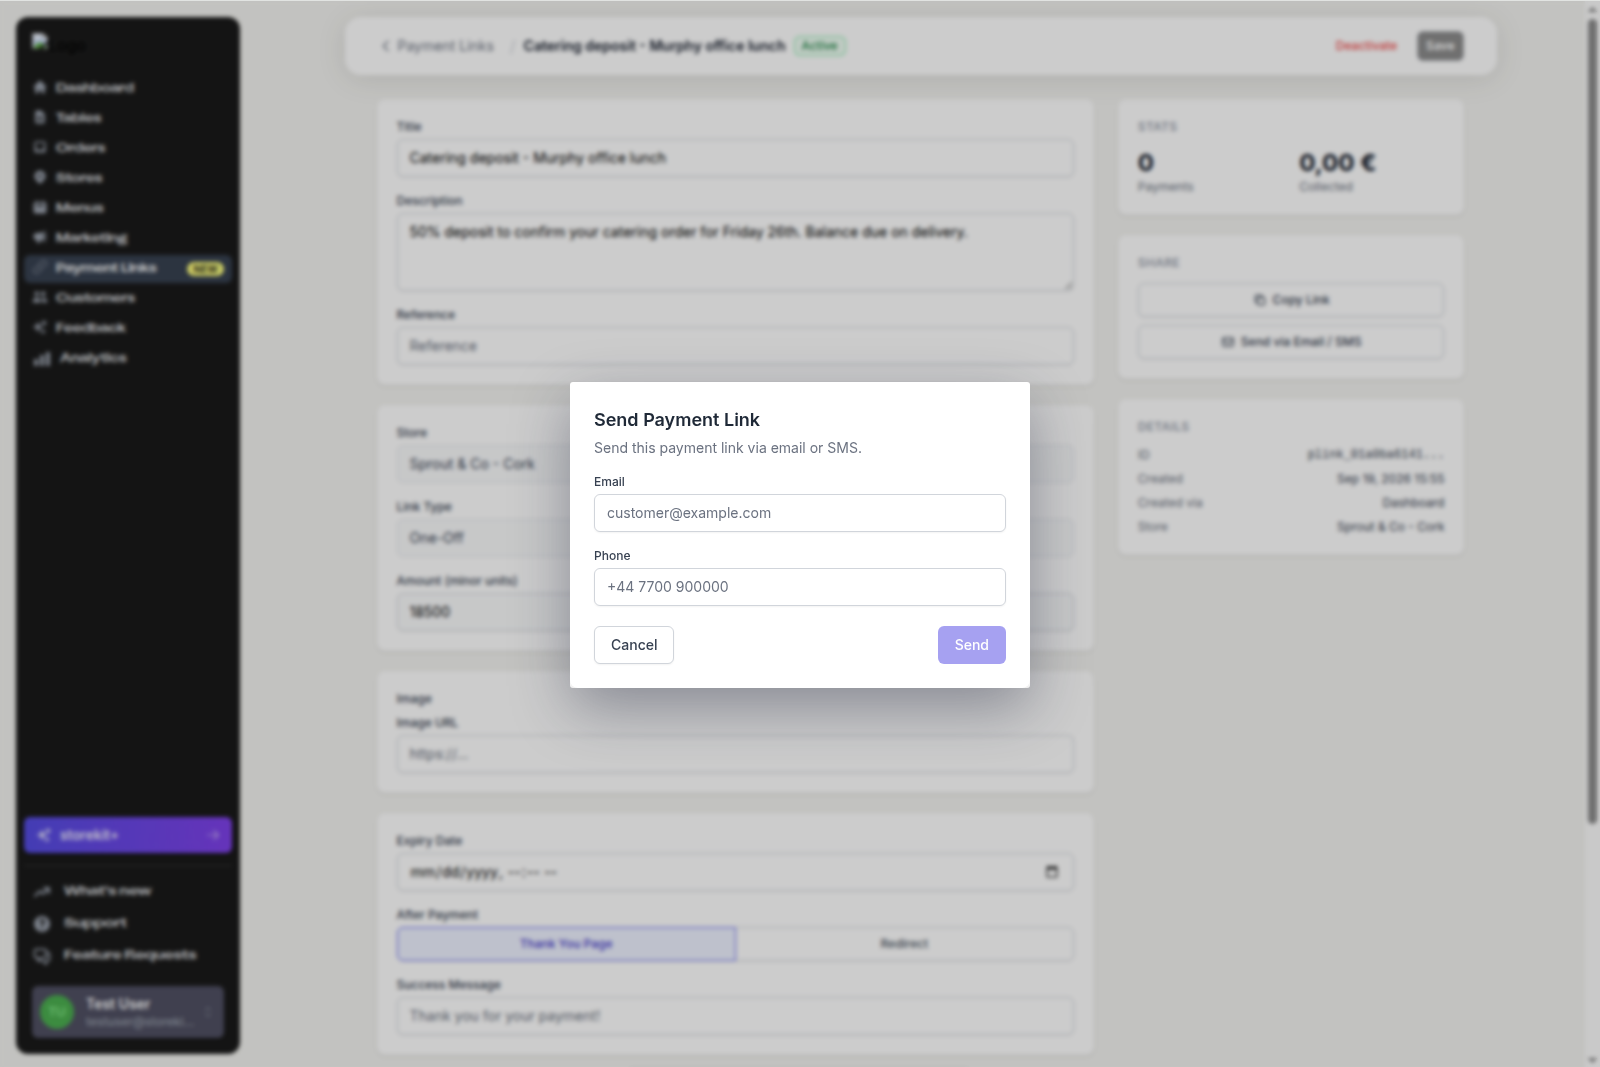Open the Support help icon

point(42,923)
